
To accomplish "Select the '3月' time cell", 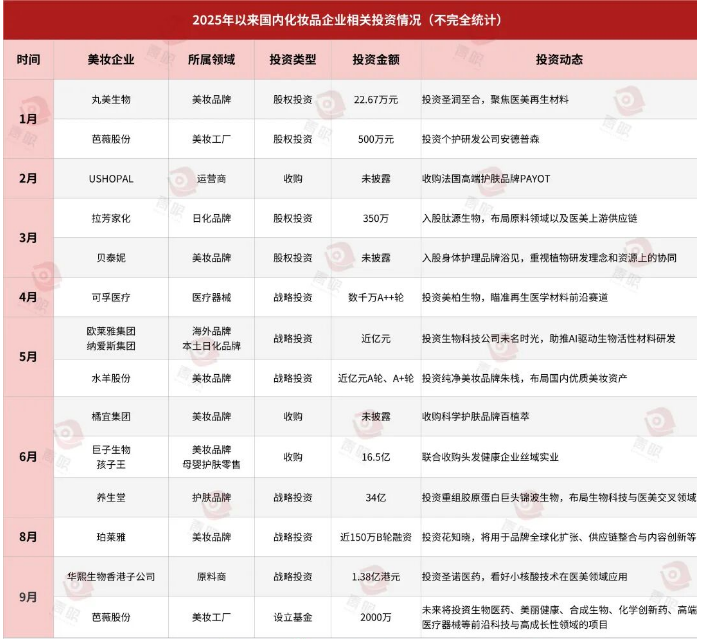I will (x=28, y=238).
